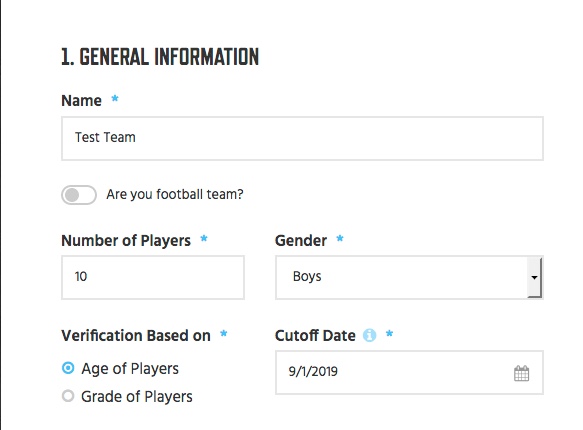This screenshot has height=430, width=583.
Task: Open the Gender dropdown arrow
Action: tap(534, 277)
